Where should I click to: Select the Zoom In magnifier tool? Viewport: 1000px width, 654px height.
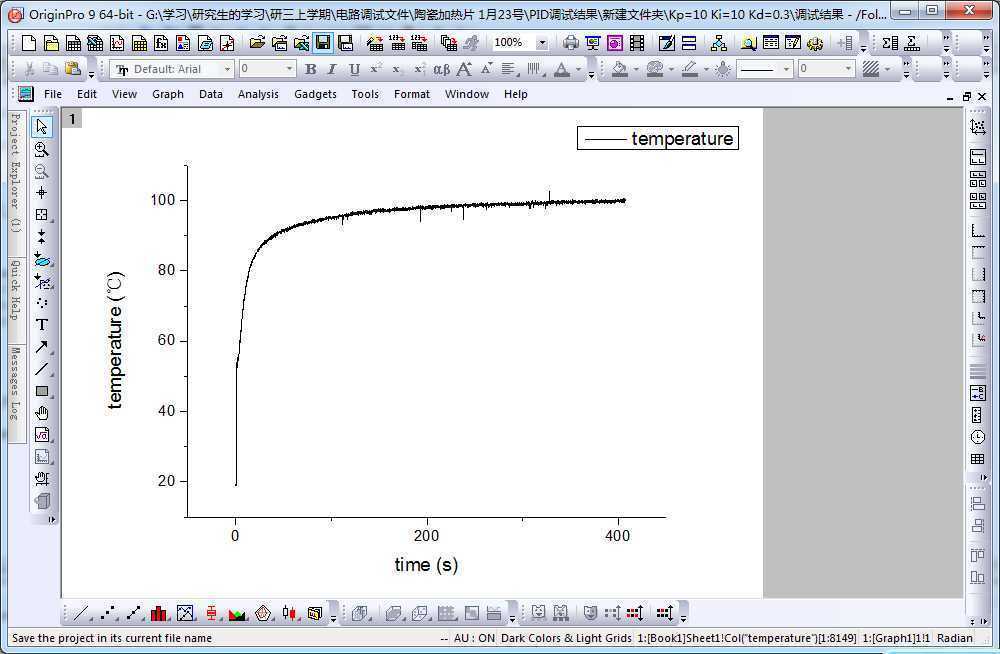[x=41, y=149]
